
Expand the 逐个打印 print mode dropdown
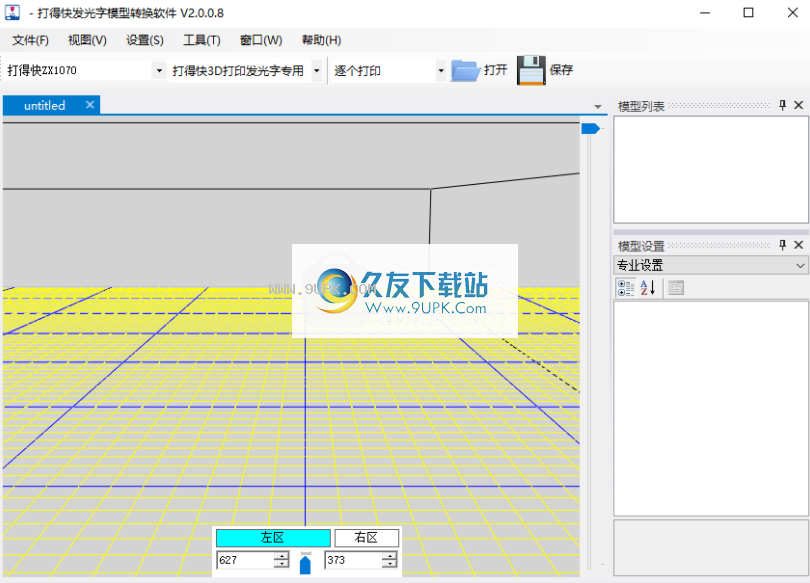tap(441, 70)
